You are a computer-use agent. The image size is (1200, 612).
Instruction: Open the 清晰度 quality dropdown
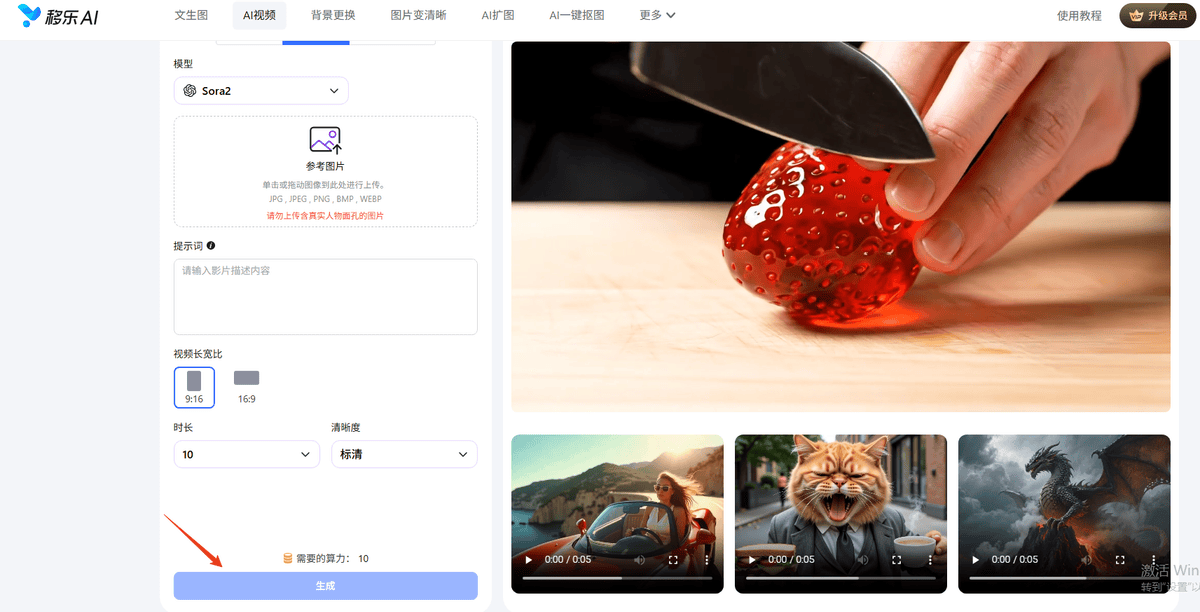[404, 454]
